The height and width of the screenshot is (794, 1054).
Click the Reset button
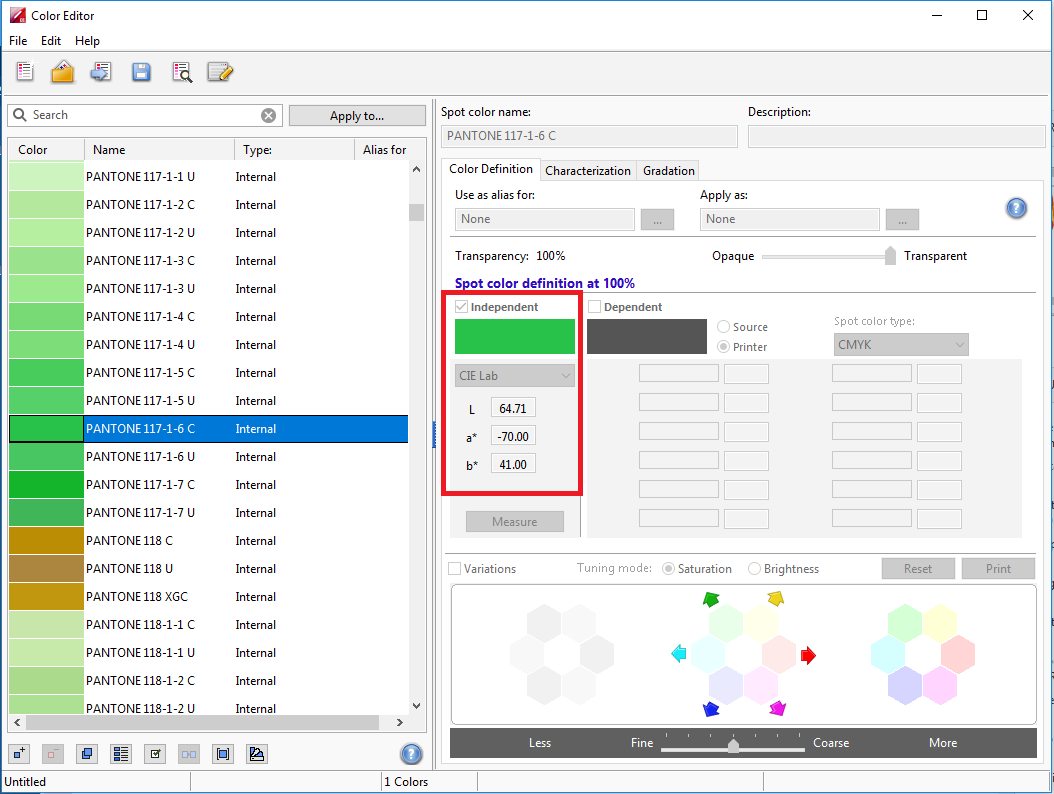coord(918,569)
